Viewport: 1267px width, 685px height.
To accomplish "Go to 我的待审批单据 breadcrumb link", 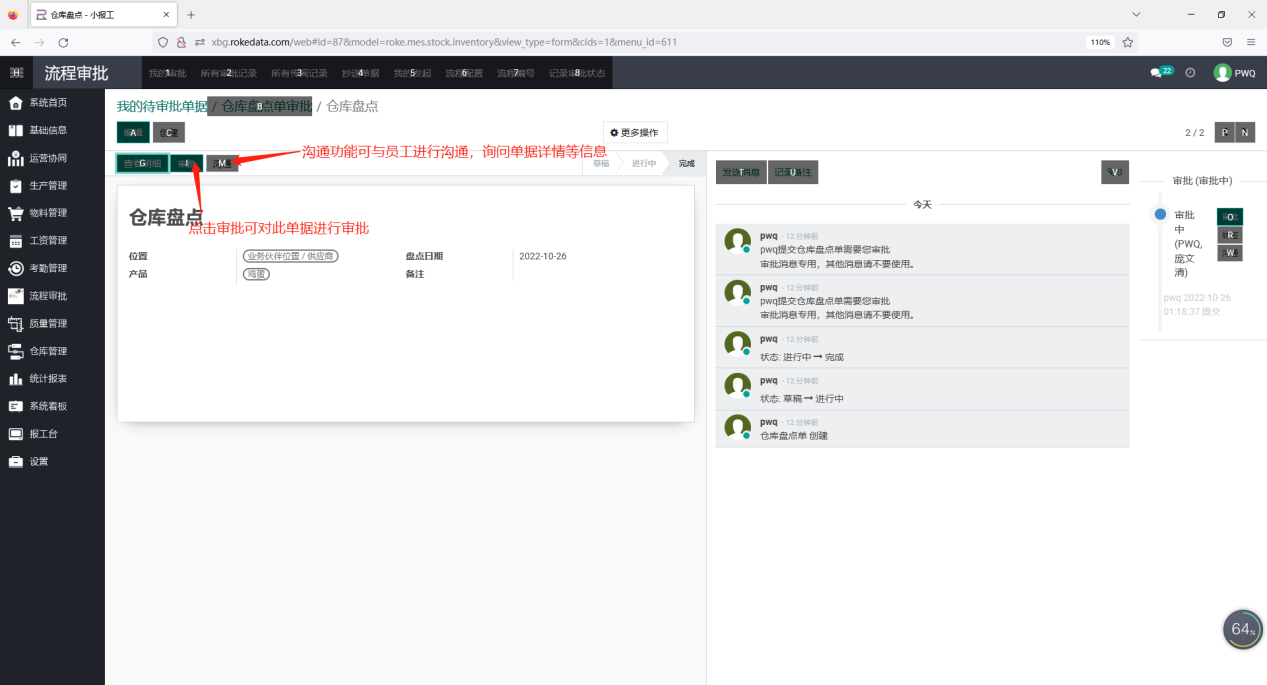I will [162, 106].
